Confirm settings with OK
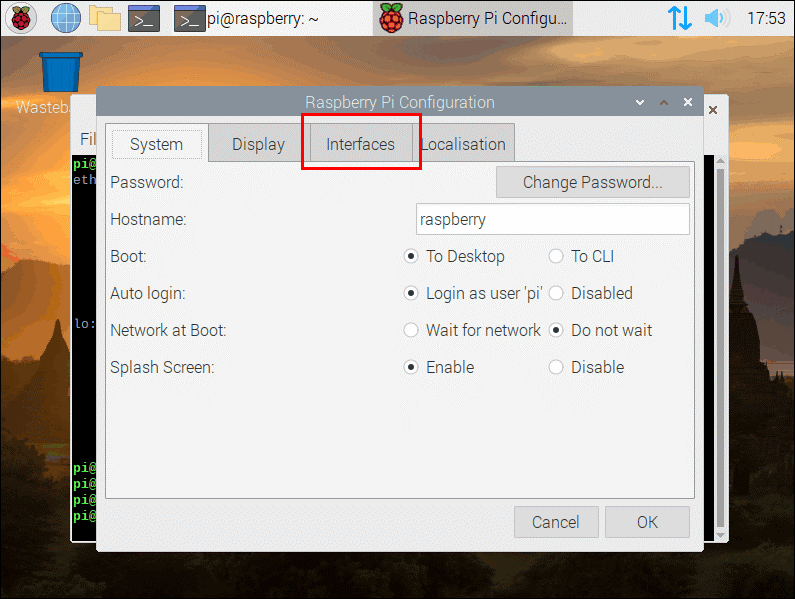Viewport: 795px width, 599px height. pos(647,522)
